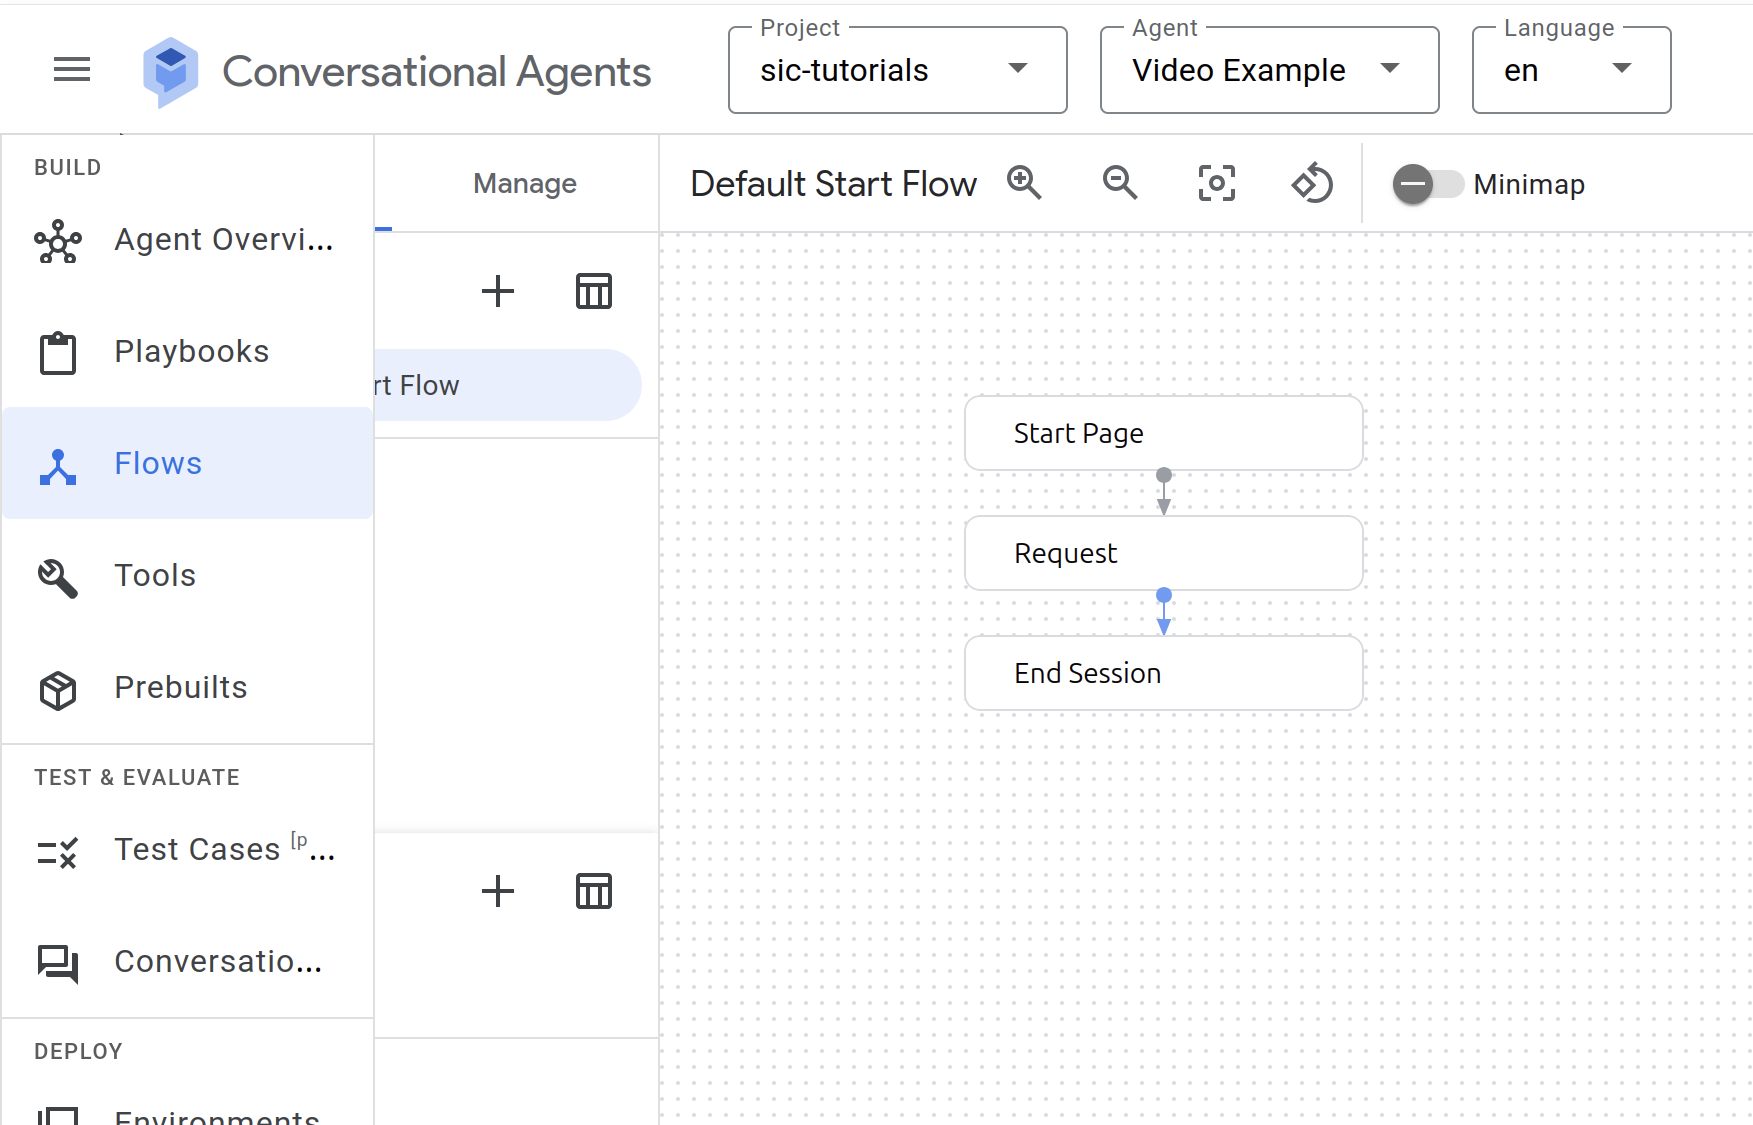Viewport: 1753px width, 1125px height.
Task: Go to Prebuilts section
Action: tap(180, 687)
